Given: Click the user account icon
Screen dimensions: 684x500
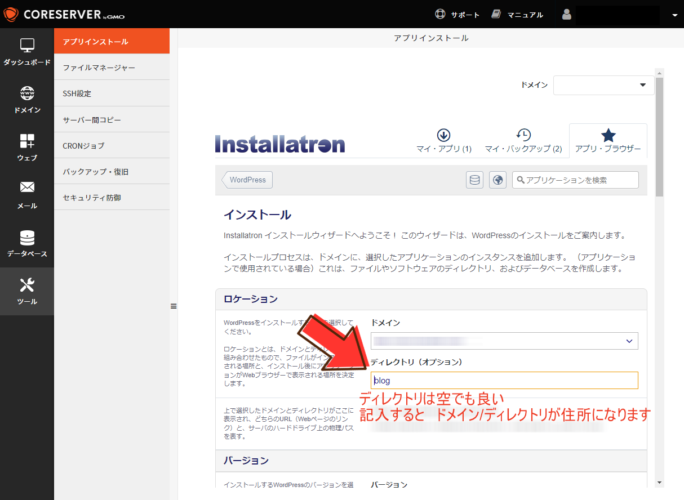Looking at the screenshot, I should [x=566, y=14].
